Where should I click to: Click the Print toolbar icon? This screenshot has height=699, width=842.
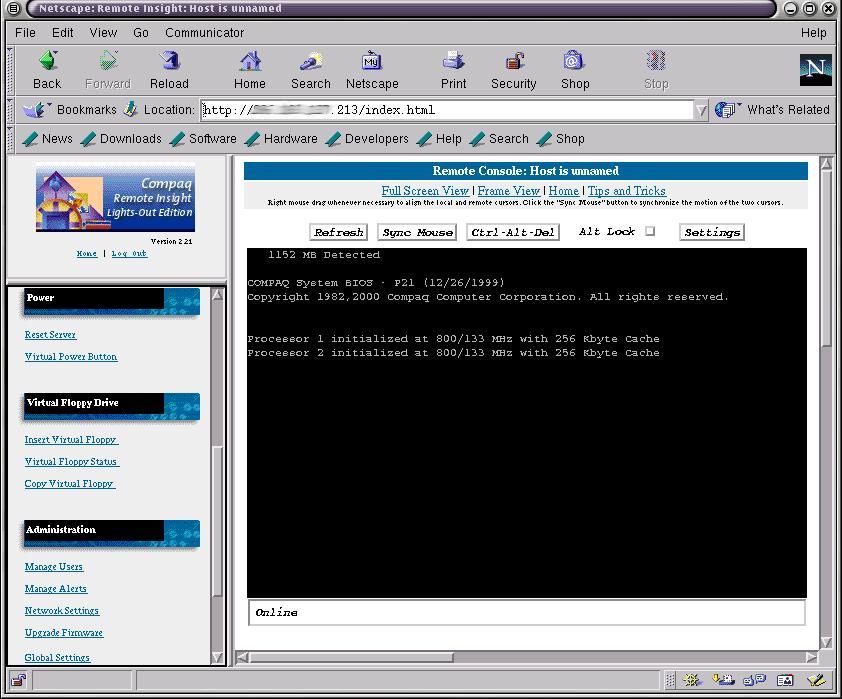click(453, 68)
